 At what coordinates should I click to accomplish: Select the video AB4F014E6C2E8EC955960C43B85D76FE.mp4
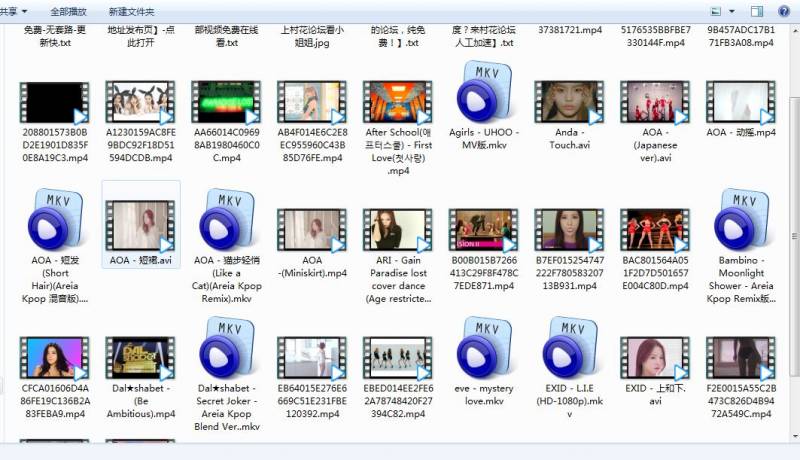point(312,103)
